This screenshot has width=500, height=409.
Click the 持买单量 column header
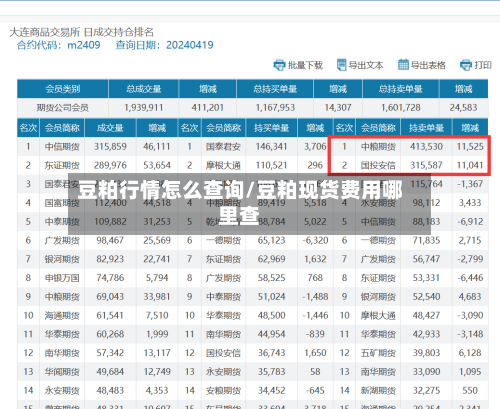click(271, 128)
